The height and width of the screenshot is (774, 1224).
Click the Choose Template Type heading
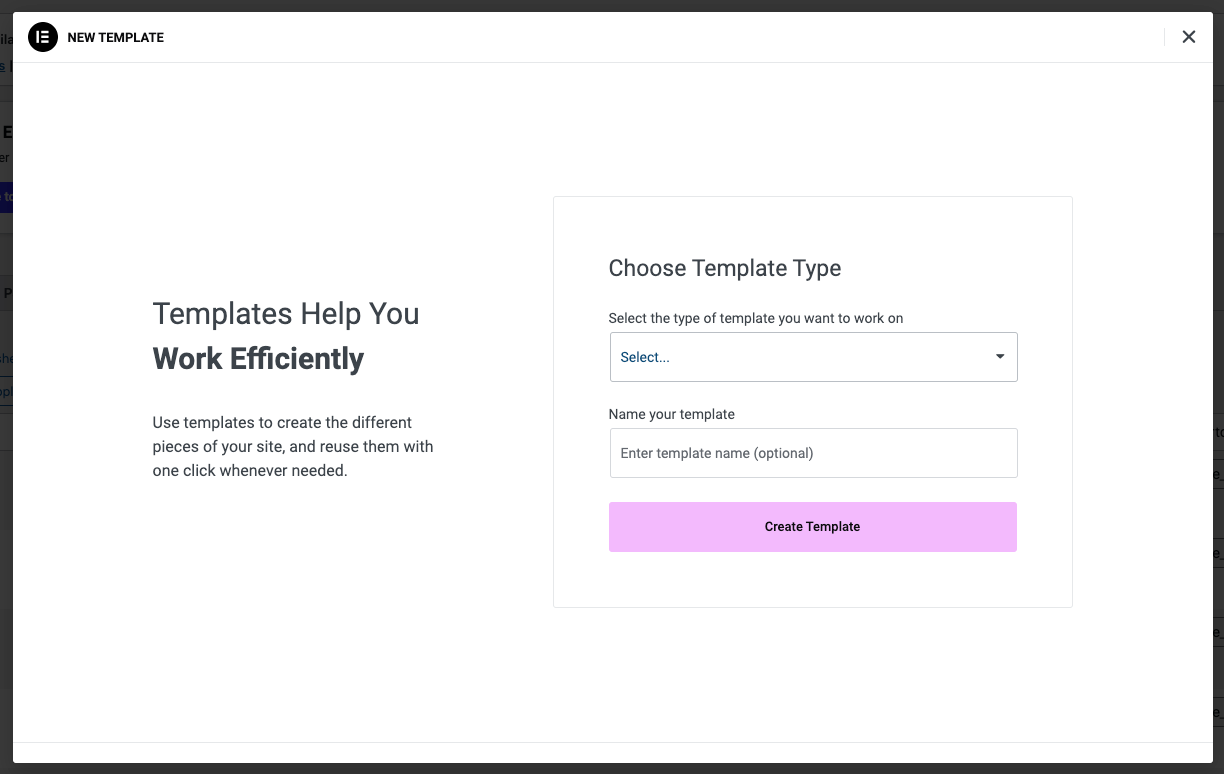pos(724,268)
